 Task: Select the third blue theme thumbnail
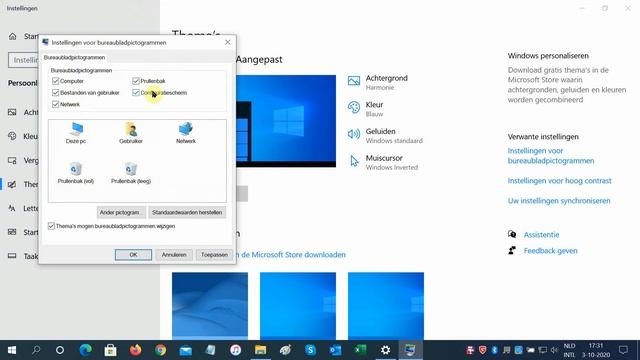pos(386,306)
